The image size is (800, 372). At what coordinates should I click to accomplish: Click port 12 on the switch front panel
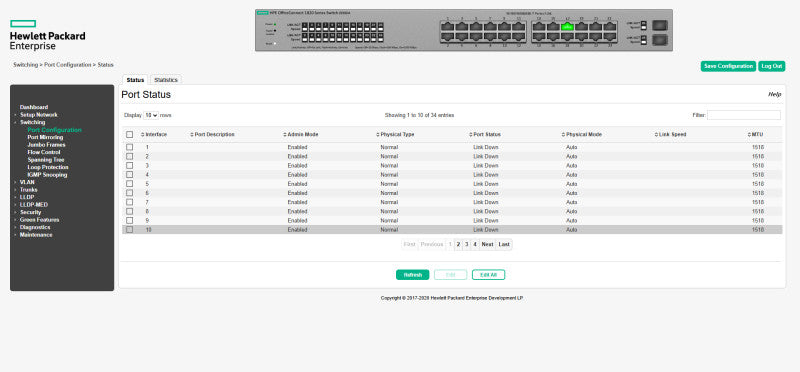(518, 37)
